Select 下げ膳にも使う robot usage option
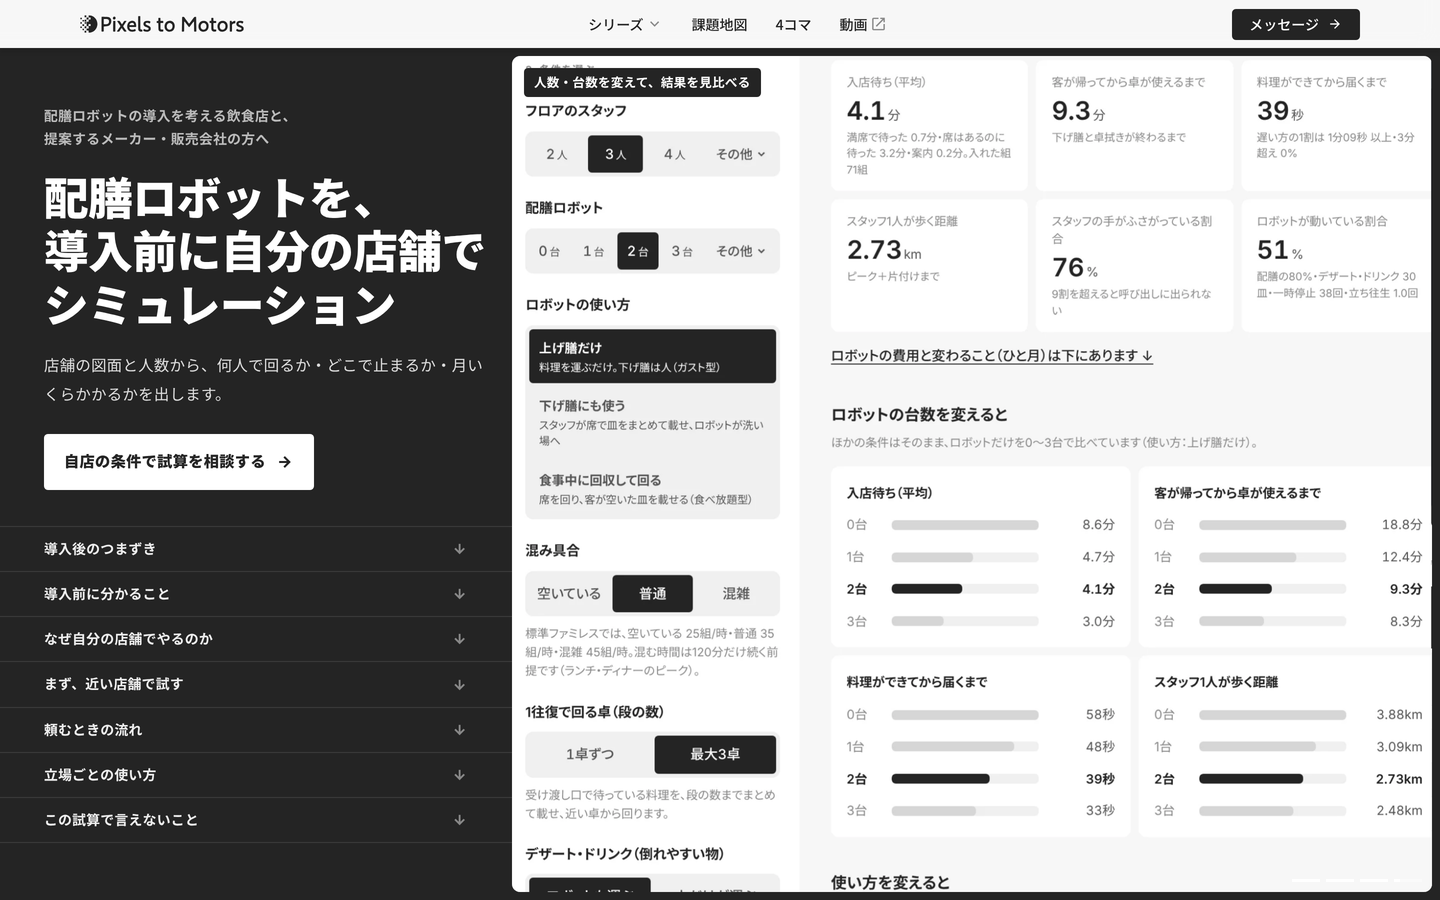1440x900 pixels. point(652,422)
